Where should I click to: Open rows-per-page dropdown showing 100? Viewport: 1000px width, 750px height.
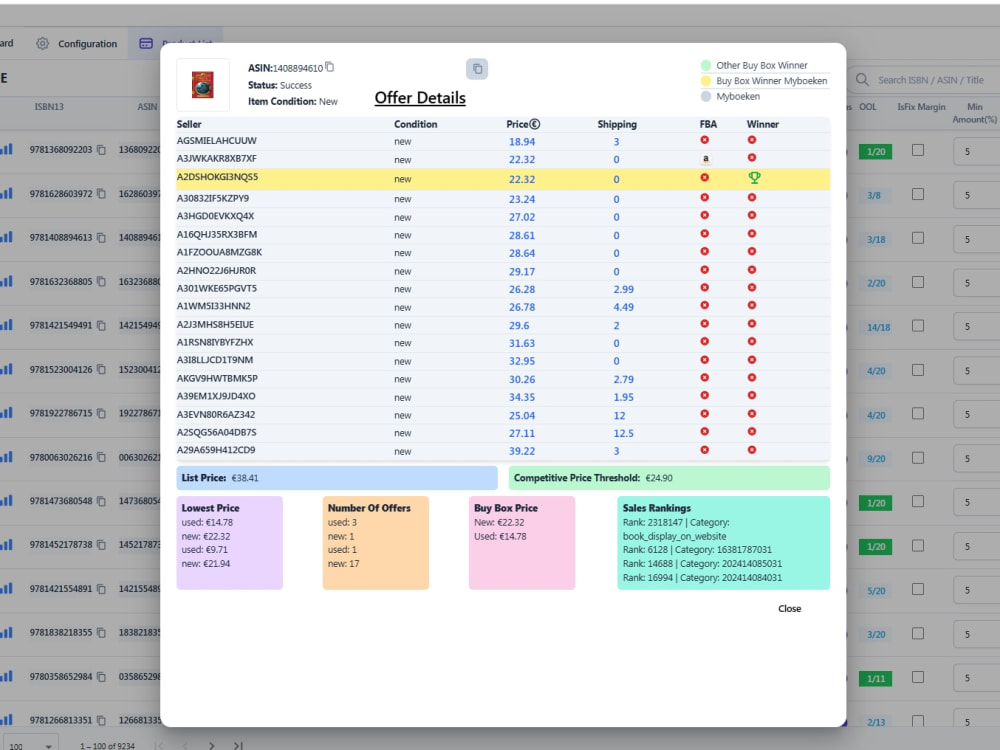(29, 745)
